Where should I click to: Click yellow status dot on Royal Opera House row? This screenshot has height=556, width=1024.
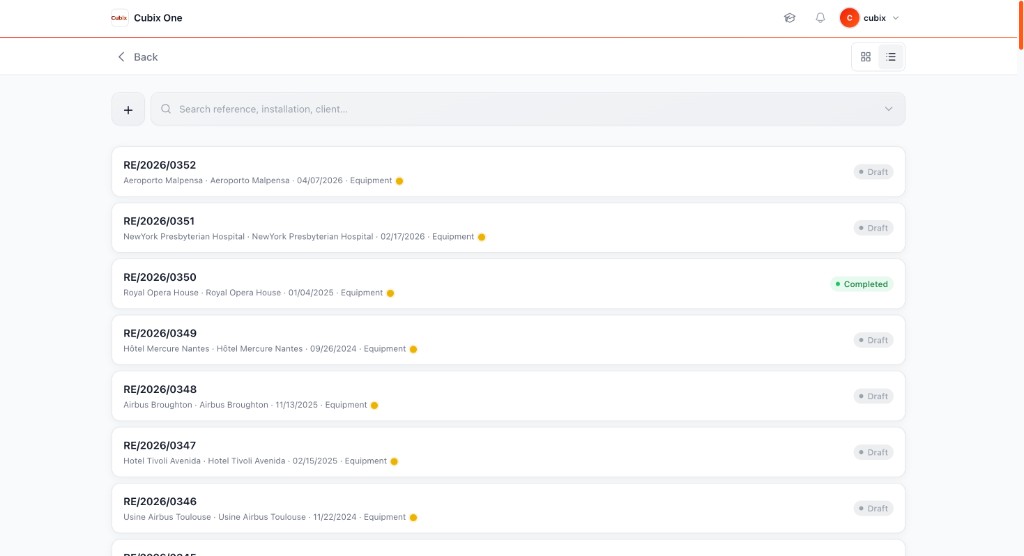(x=391, y=293)
